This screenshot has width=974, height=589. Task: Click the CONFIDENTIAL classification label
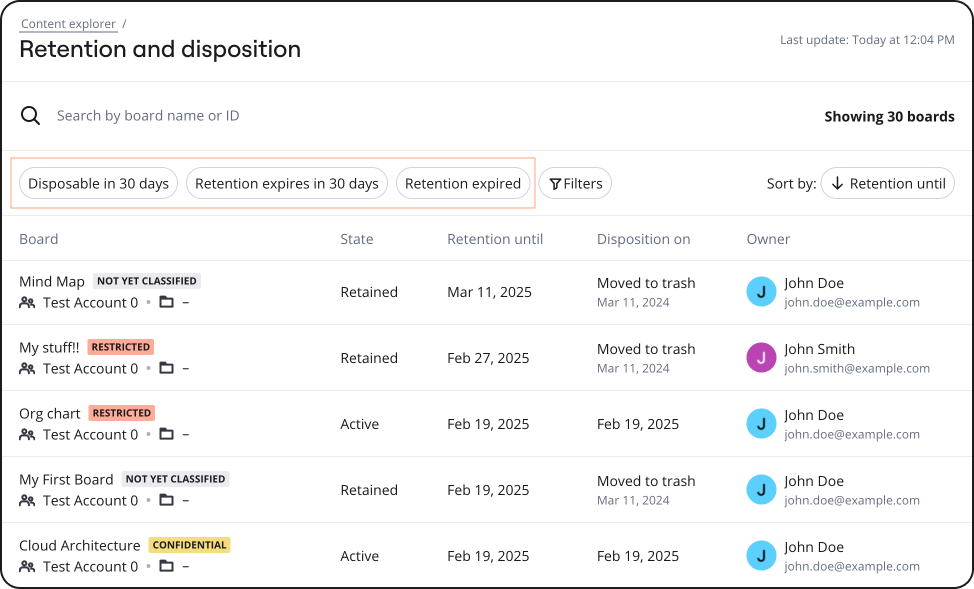189,546
